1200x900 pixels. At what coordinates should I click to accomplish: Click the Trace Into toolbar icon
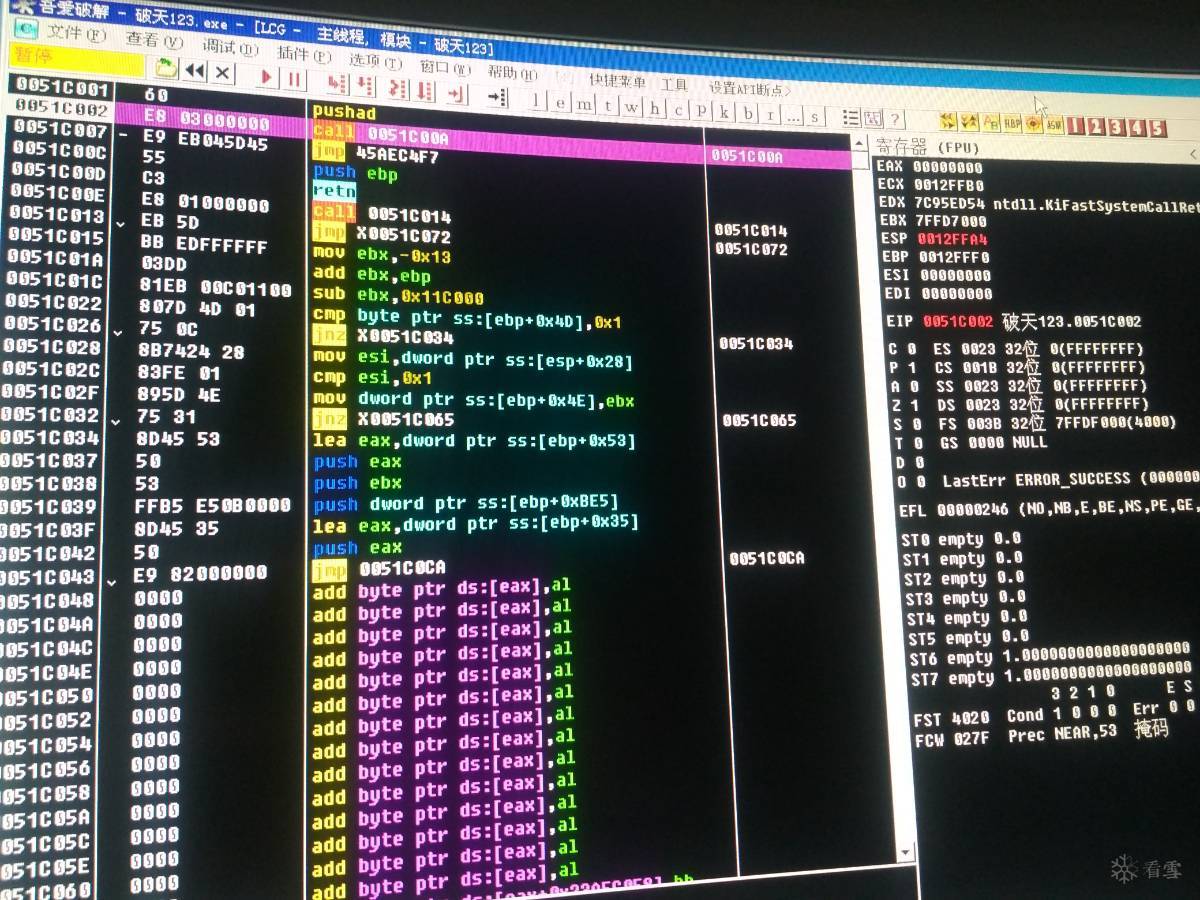(399, 88)
